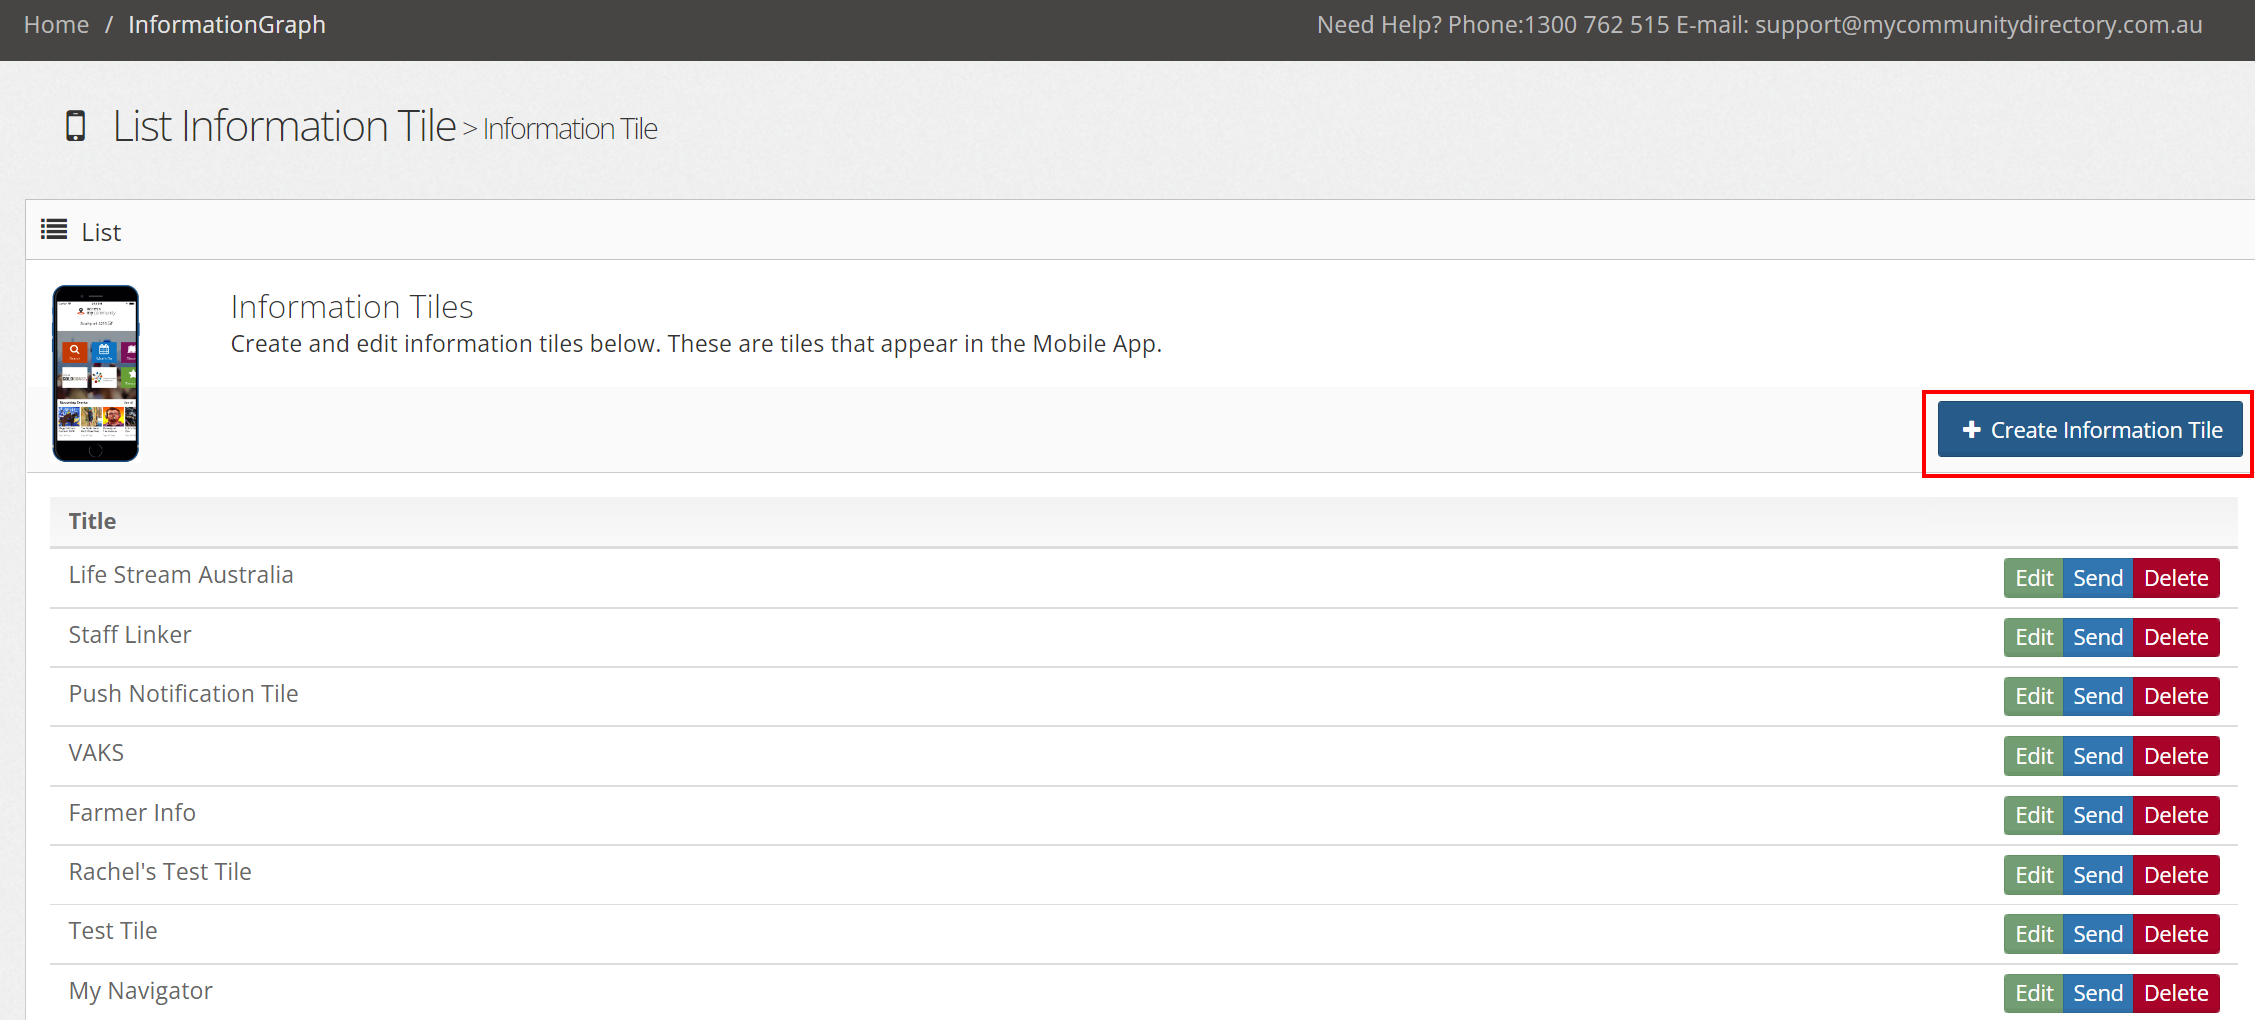The image size is (2255, 1020).
Task: Click the Information Tile subtitle link
Action: click(570, 129)
